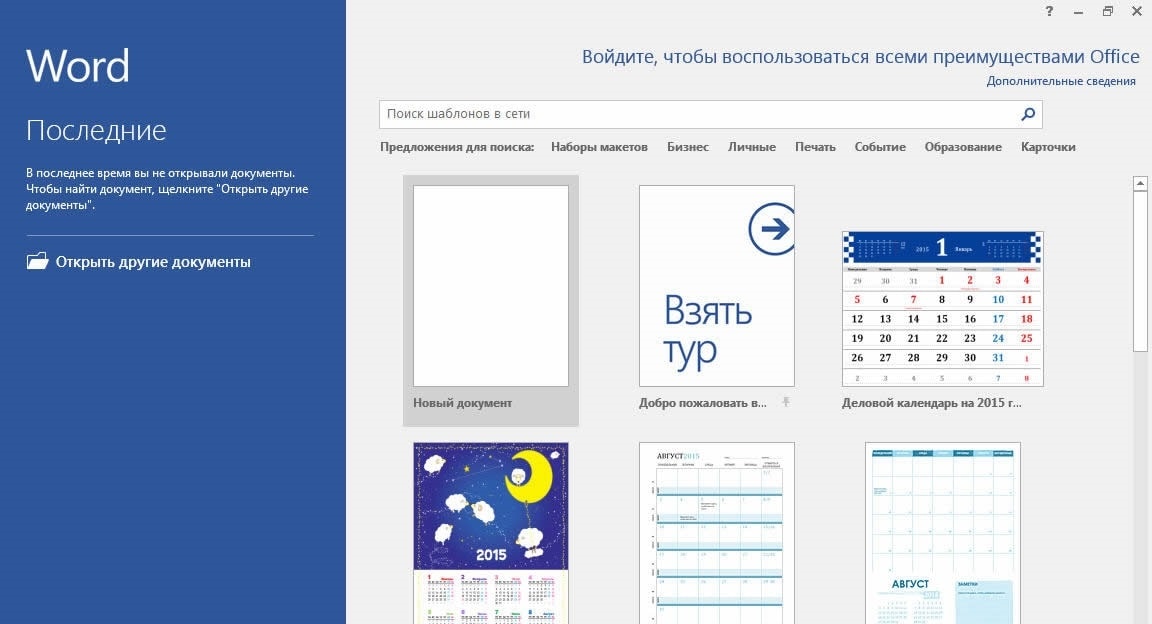
Task: Minimize the Word window
Action: [1079, 12]
